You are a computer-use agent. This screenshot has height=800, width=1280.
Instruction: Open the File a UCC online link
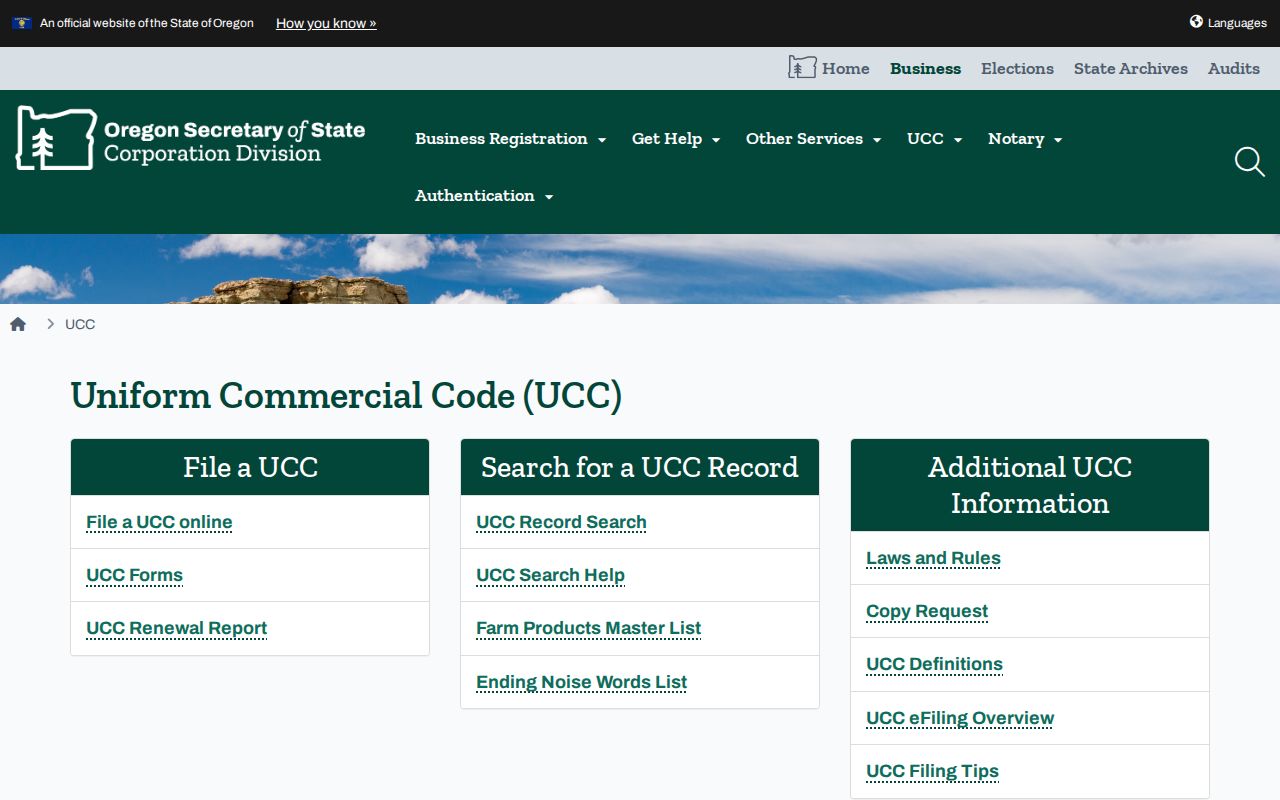[159, 522]
